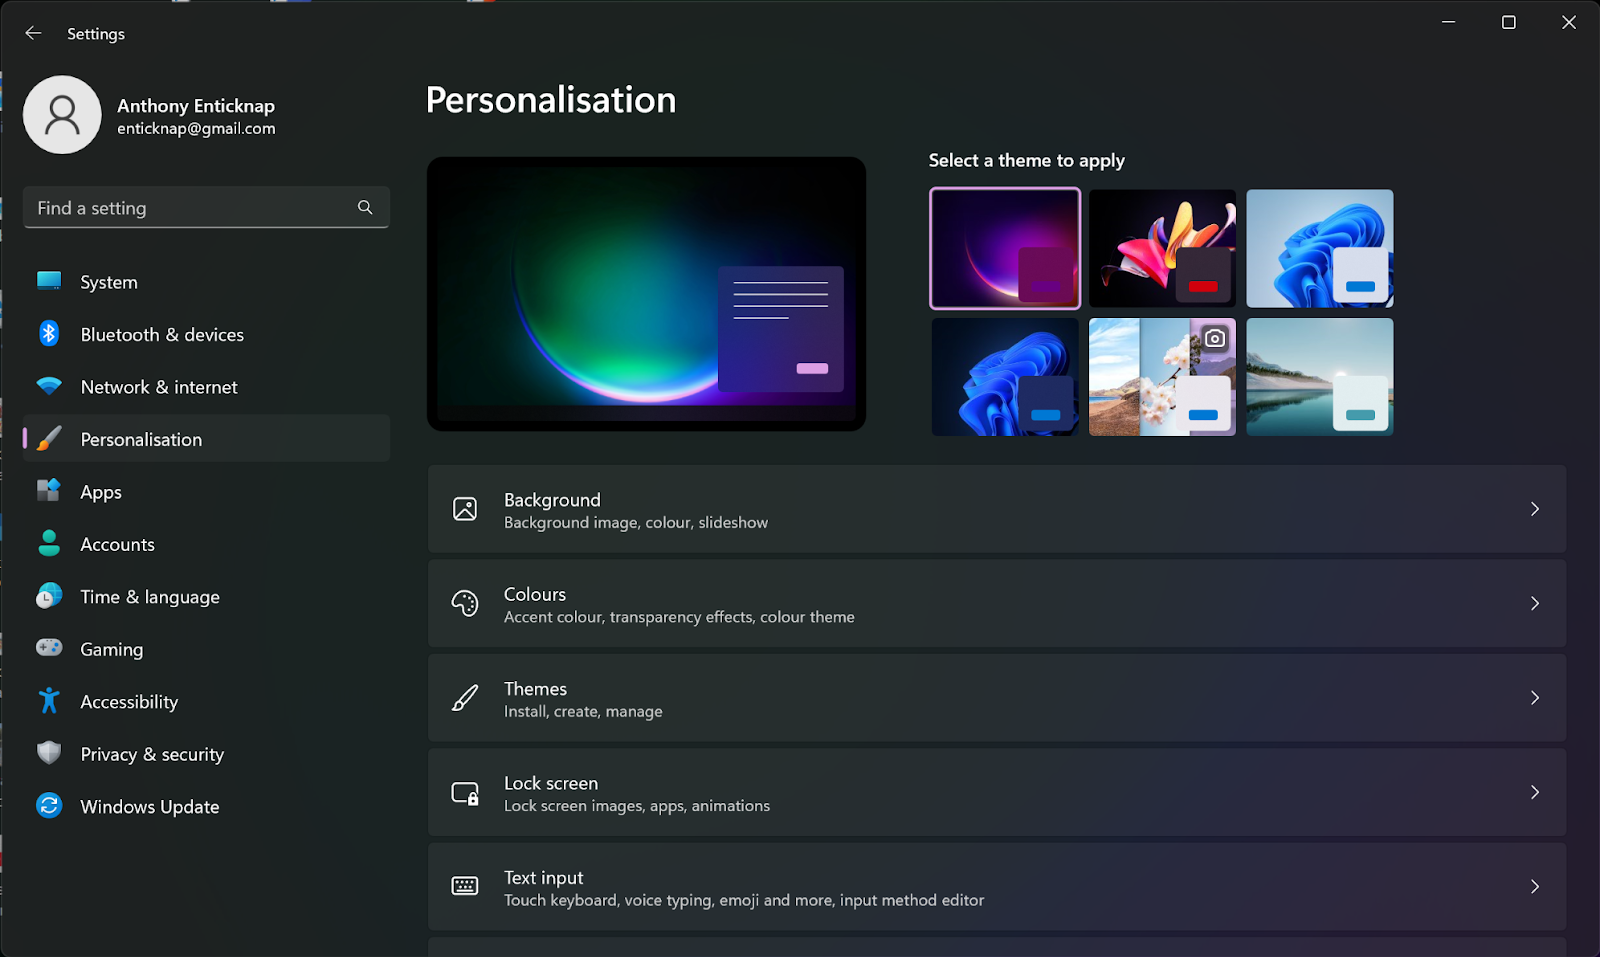Expand Text input row chevron
Viewport: 1600px width, 957px height.
[1535, 886]
